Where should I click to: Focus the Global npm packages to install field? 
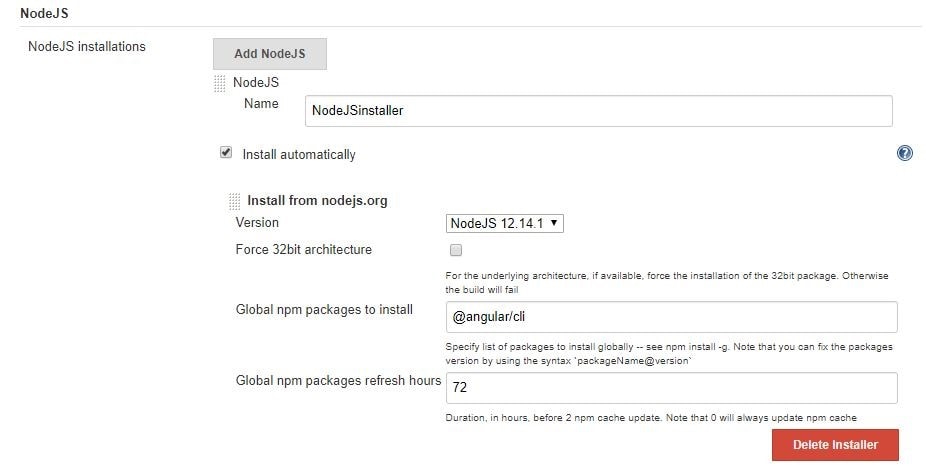(671, 317)
